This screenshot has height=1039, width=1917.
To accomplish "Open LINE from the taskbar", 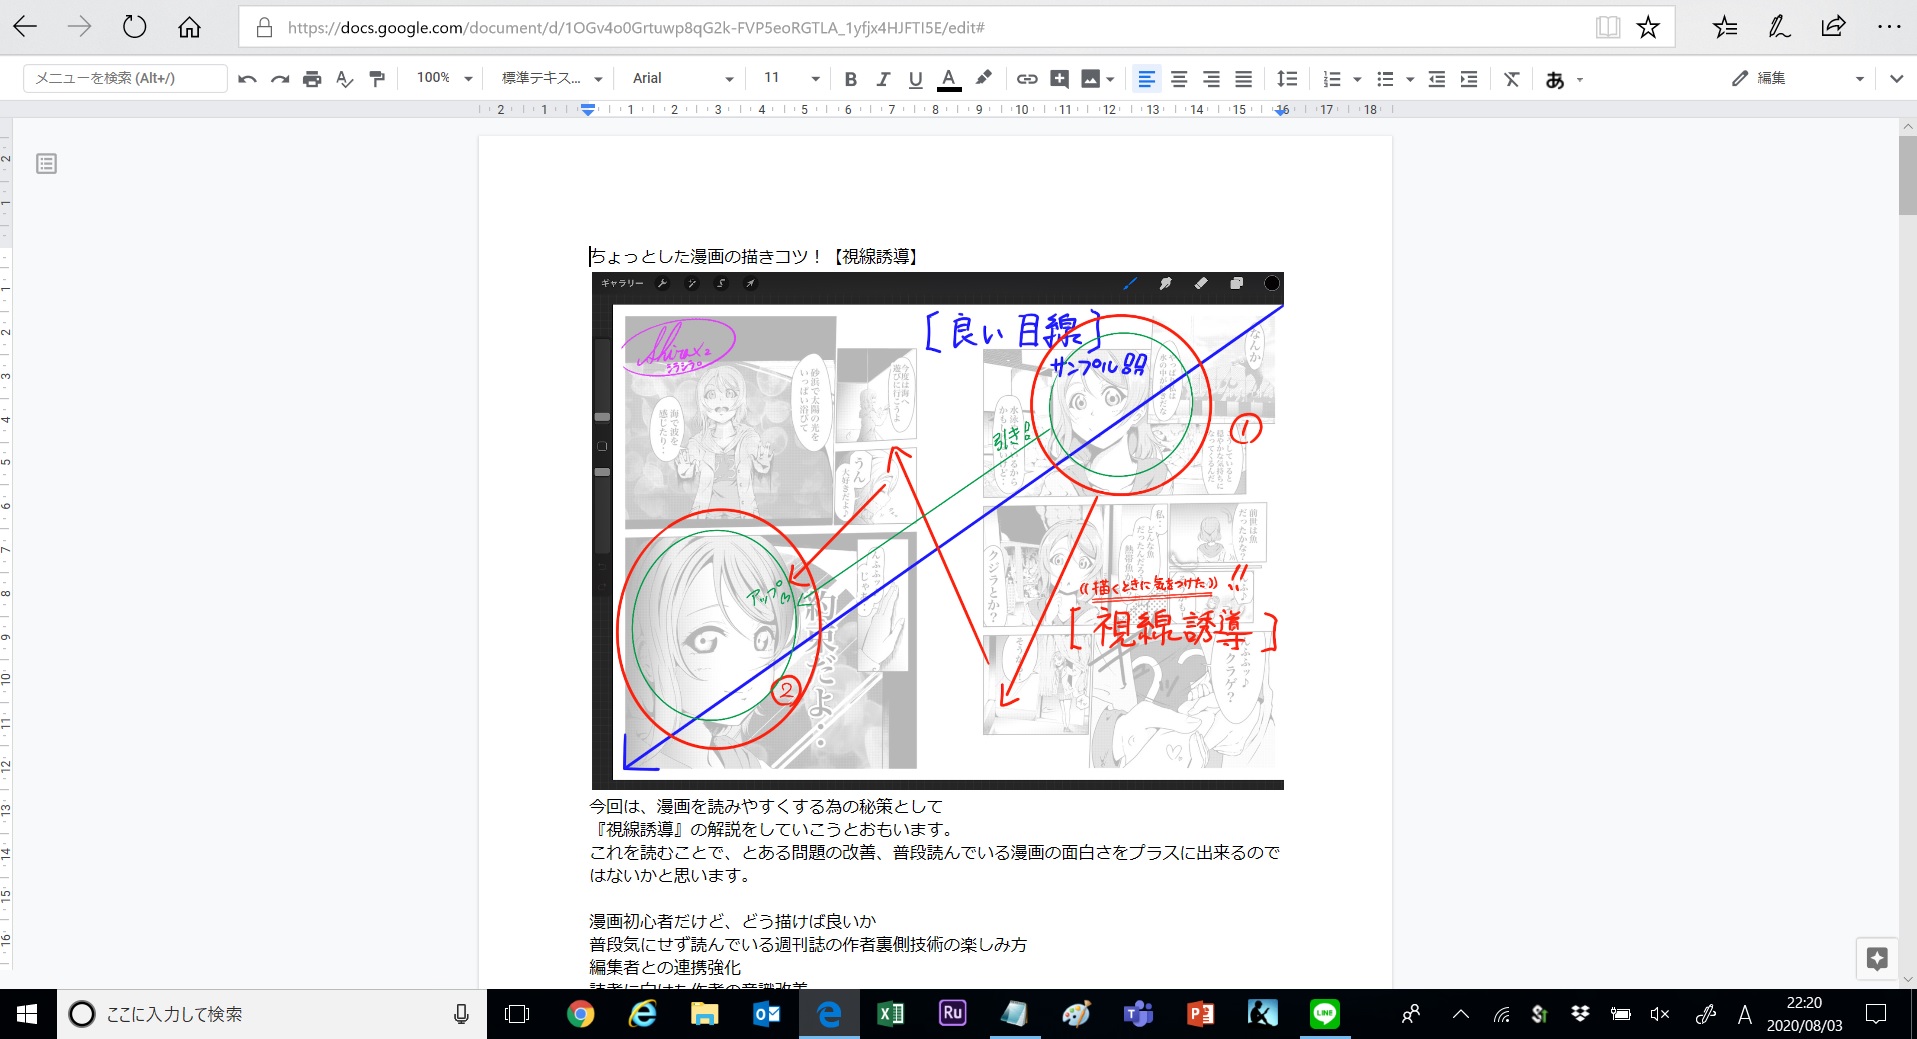I will pos(1324,1014).
